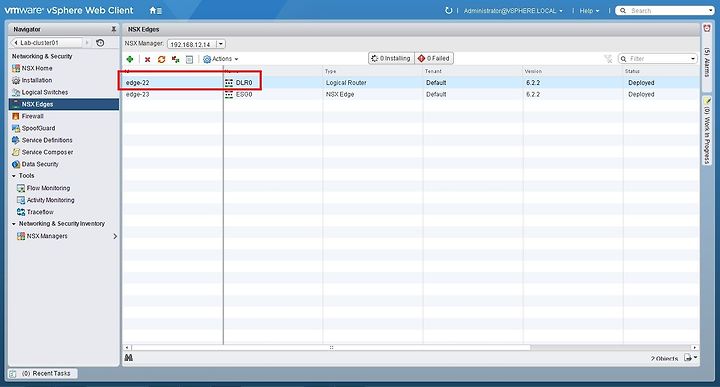This screenshot has height=387, width=720.
Task: Go to the home icon in header
Action: (x=153, y=10)
